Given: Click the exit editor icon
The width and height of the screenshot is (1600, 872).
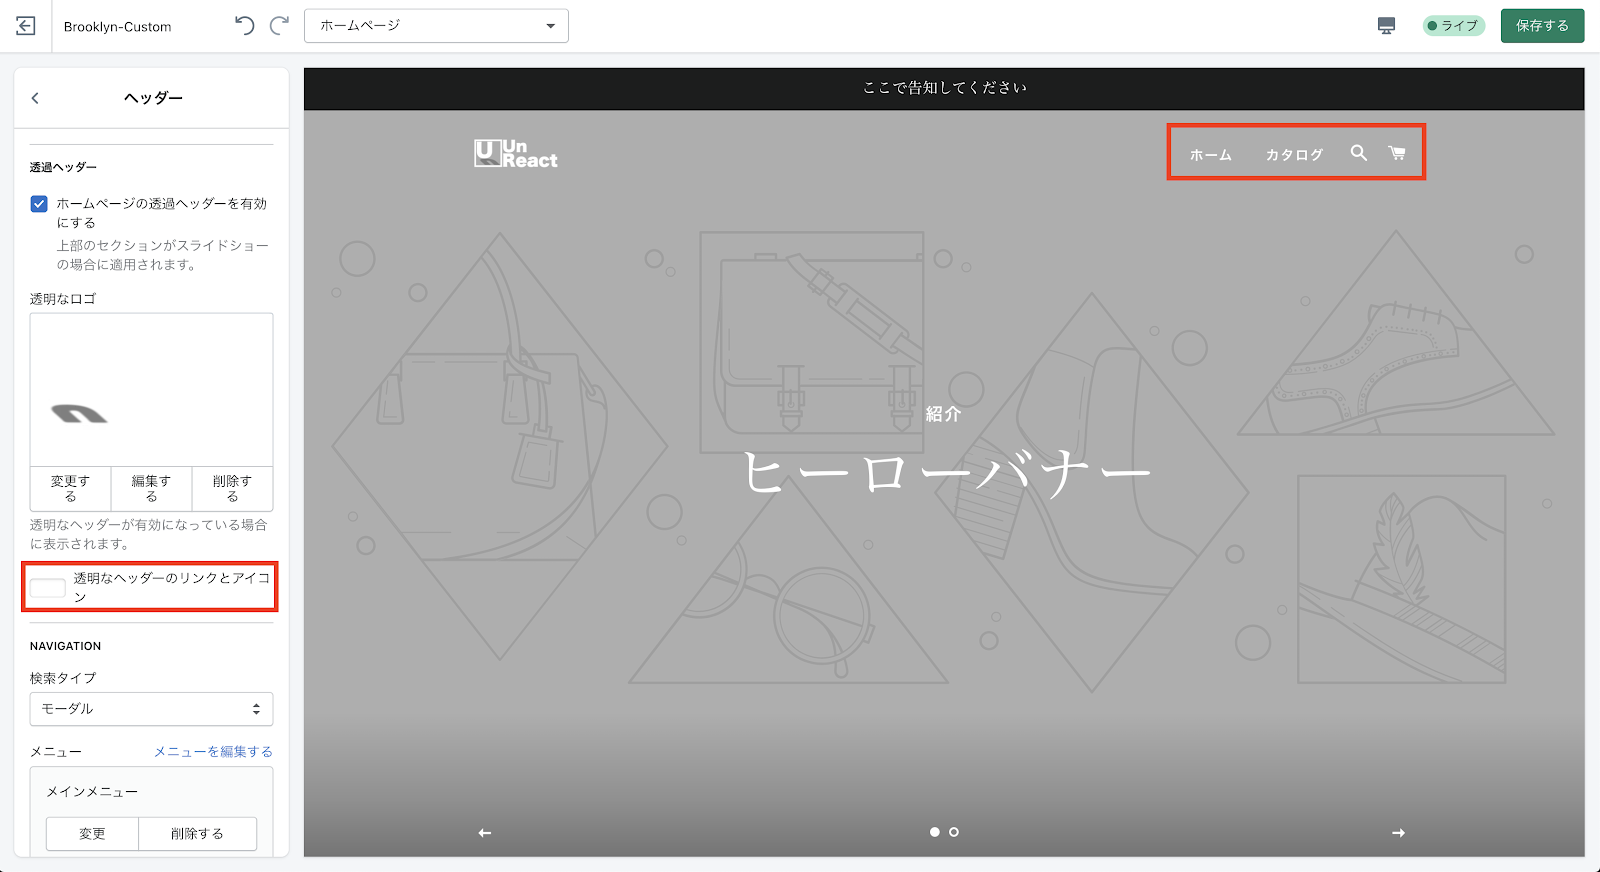Looking at the screenshot, I should coord(26,26).
